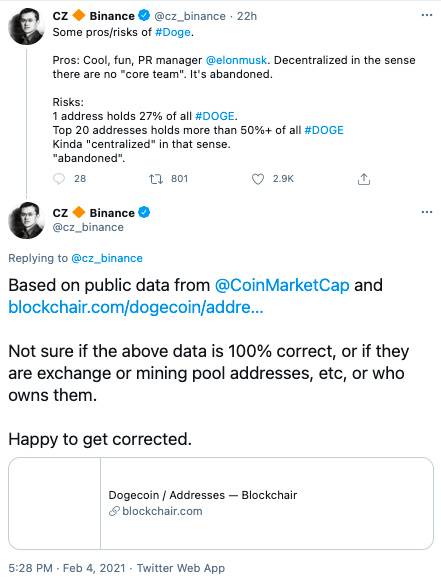Viewport: 441px width, 584px height.
Task: Follow the blockchair.com/dogecoin/addre... link
Action: (136, 308)
